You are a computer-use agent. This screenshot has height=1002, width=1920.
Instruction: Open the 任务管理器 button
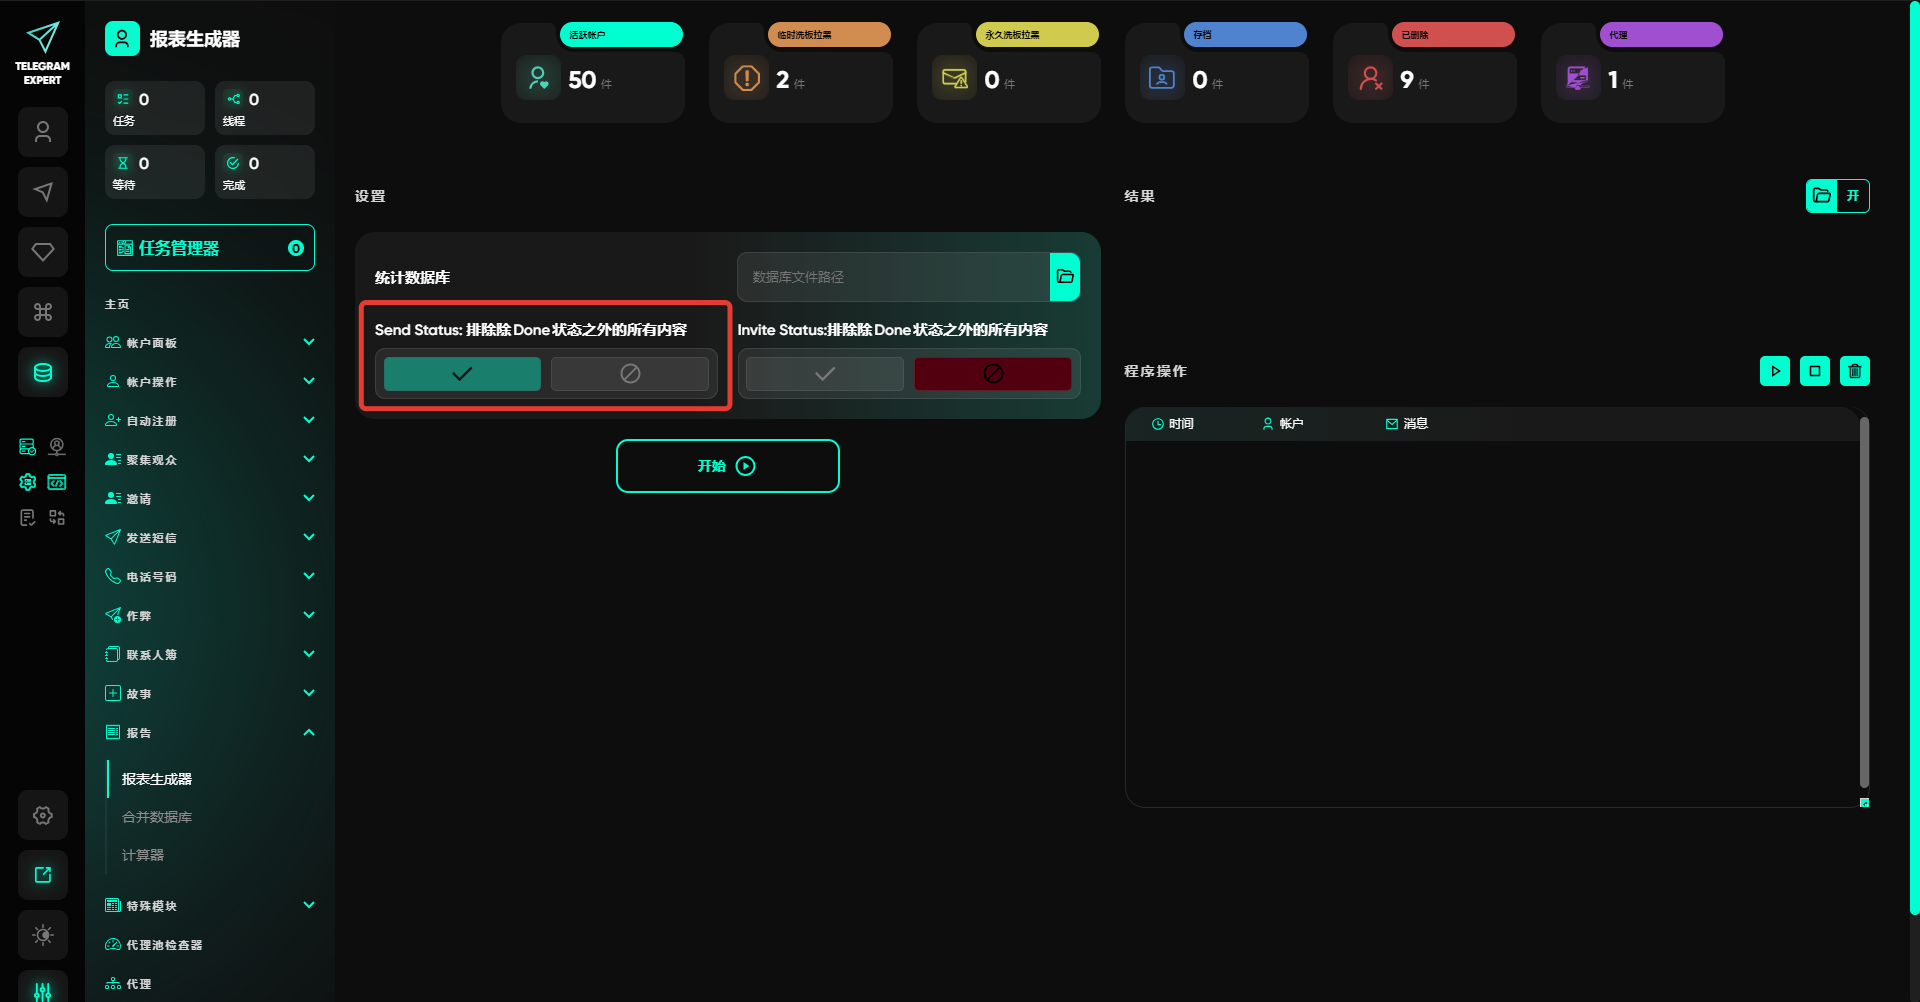coord(209,248)
